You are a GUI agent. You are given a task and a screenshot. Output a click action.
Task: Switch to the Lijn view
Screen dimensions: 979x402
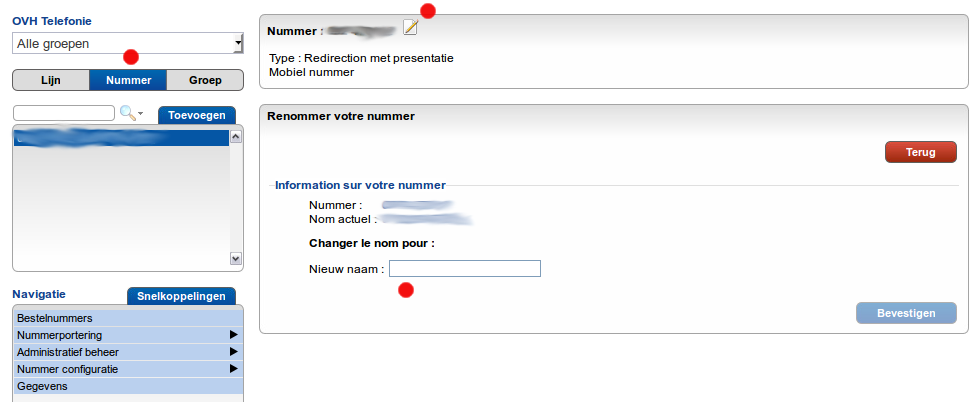pyautogui.click(x=51, y=80)
